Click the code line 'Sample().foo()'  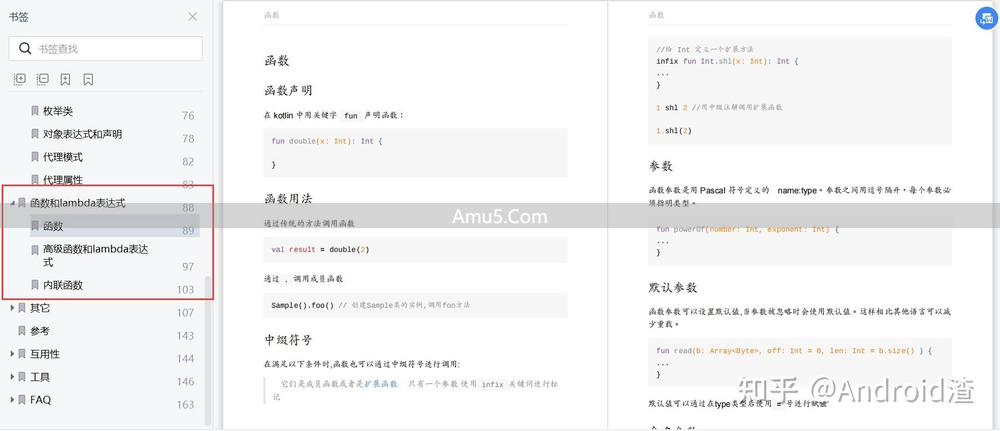(302, 305)
